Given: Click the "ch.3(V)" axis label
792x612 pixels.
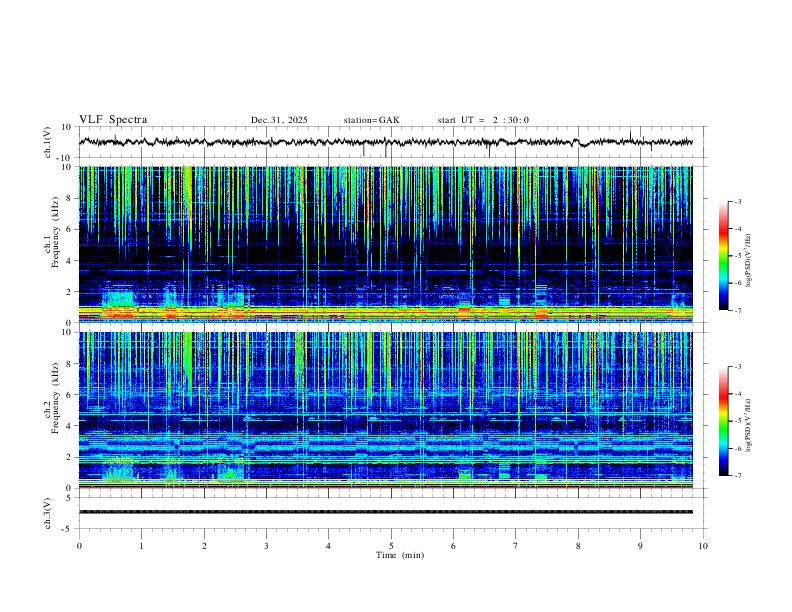Looking at the screenshot, I should (x=48, y=513).
